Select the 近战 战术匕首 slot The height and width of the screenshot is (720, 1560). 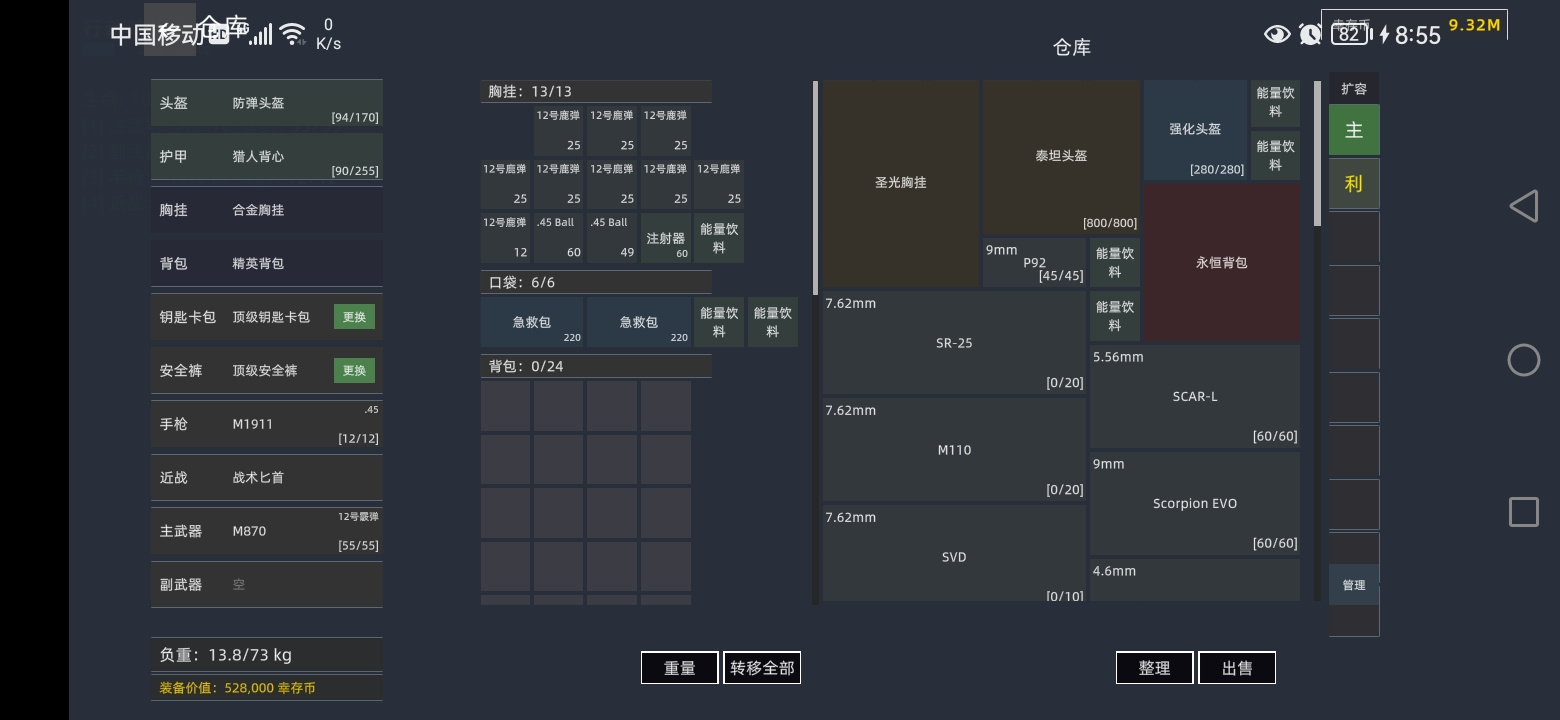267,477
